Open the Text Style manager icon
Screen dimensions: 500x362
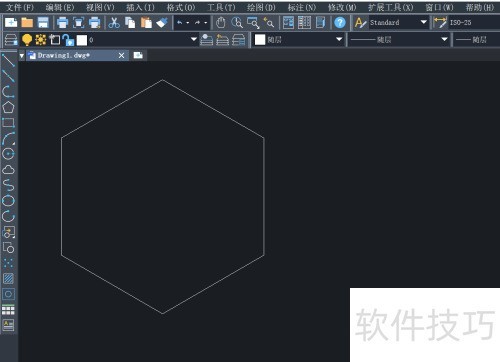tap(360, 23)
